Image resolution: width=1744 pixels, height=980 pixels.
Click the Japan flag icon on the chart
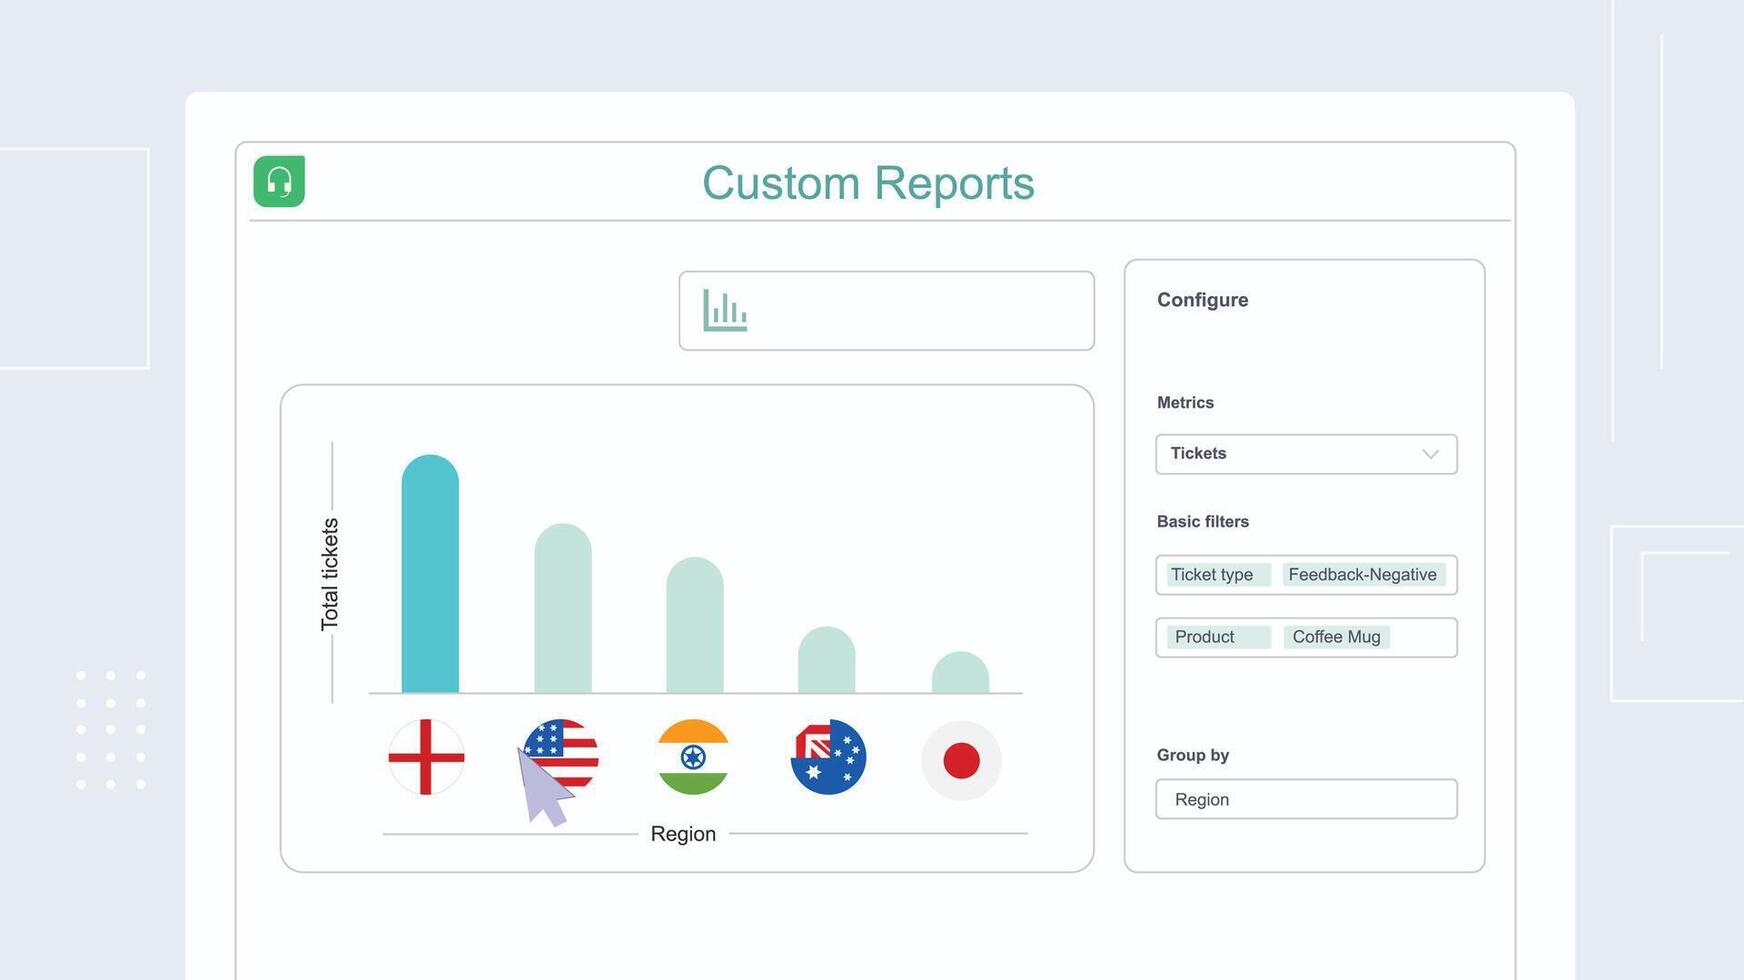[x=961, y=758]
